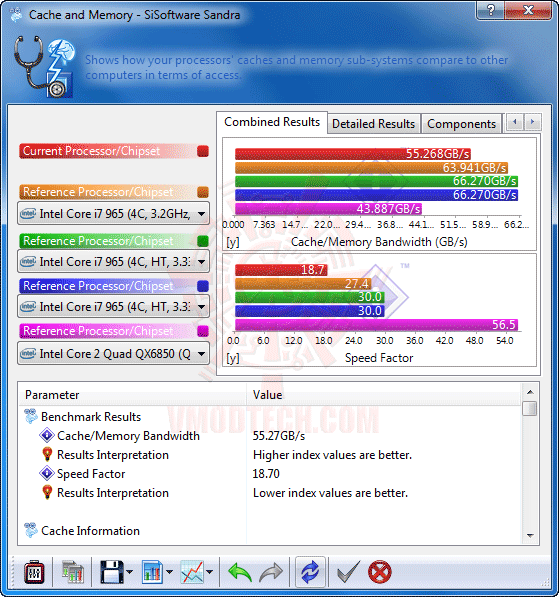Open the save icon's dropdown arrow
559x597 pixels.
129,571
